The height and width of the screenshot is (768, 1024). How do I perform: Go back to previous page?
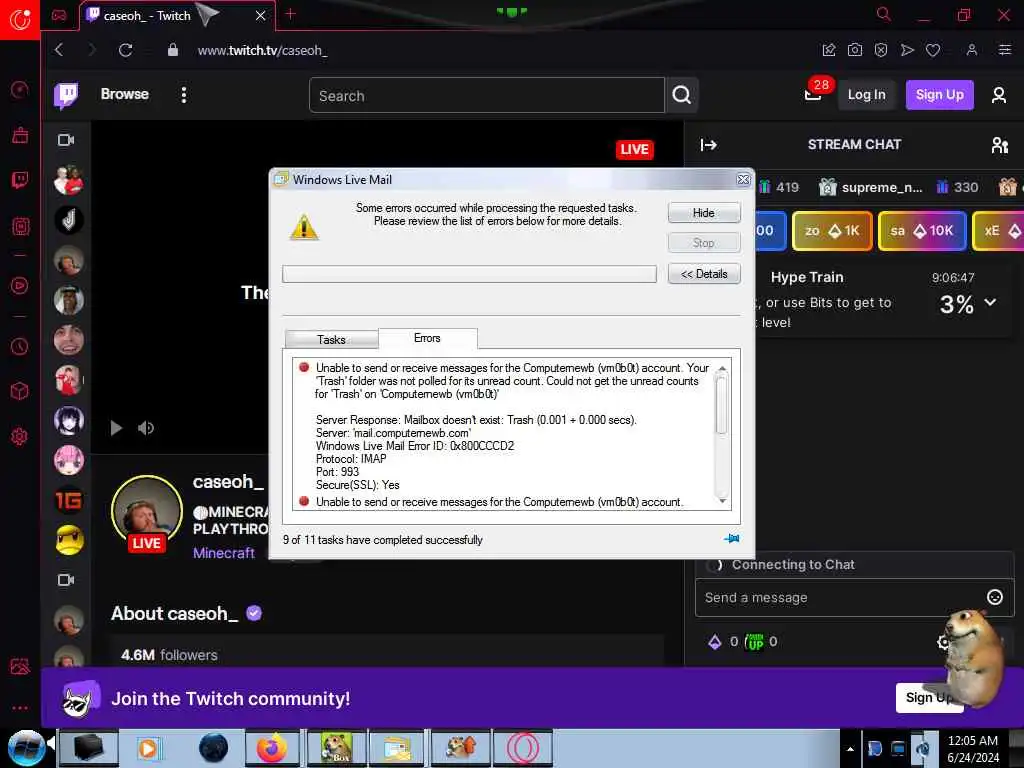coord(59,50)
